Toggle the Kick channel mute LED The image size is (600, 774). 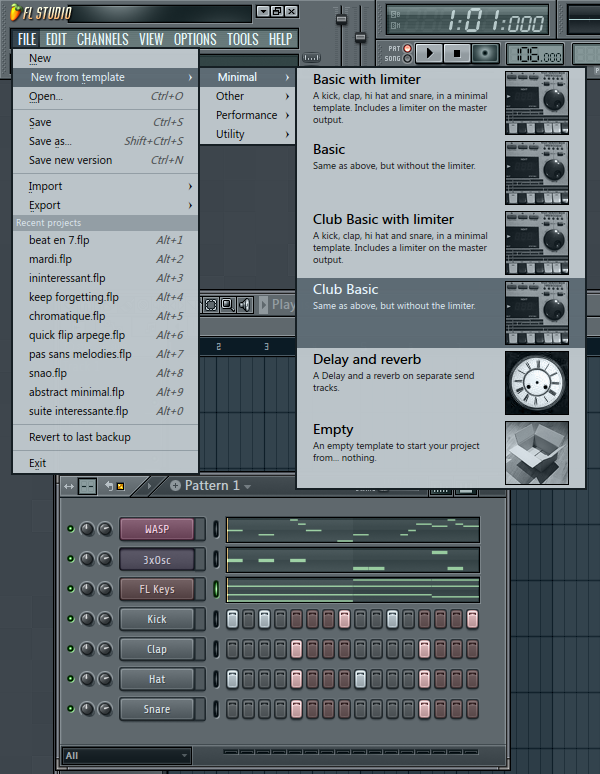point(70,619)
